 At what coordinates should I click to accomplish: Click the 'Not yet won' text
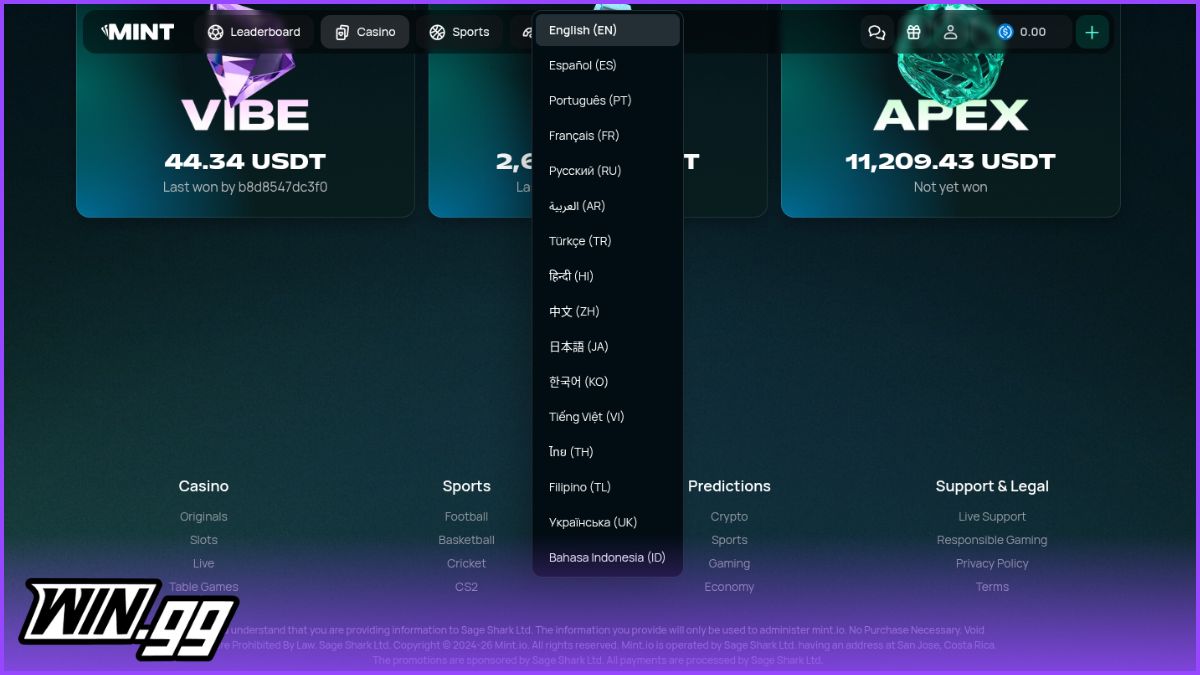click(950, 187)
